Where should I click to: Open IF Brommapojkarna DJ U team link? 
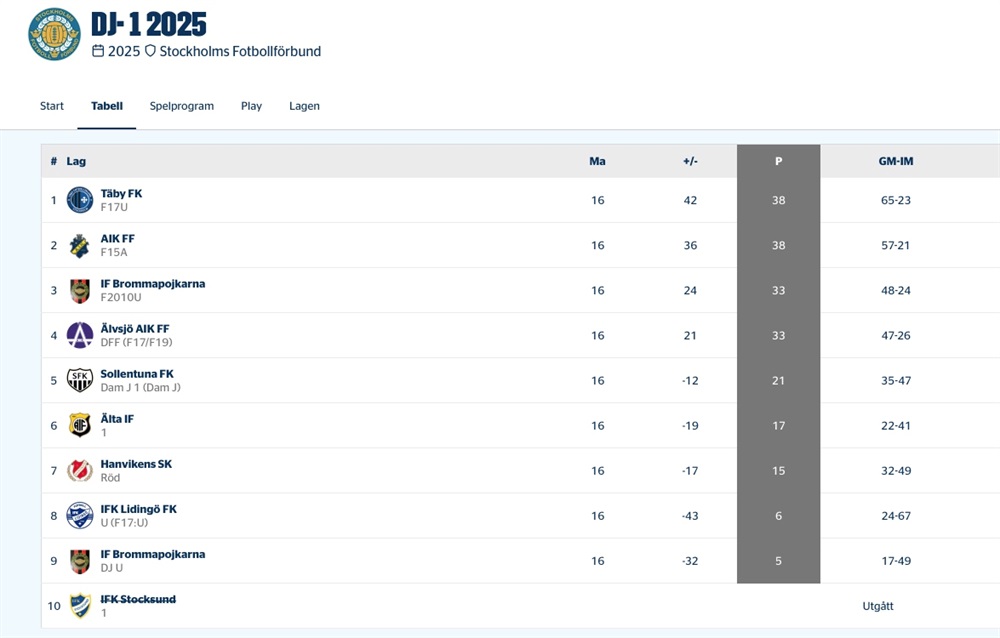tap(152, 554)
